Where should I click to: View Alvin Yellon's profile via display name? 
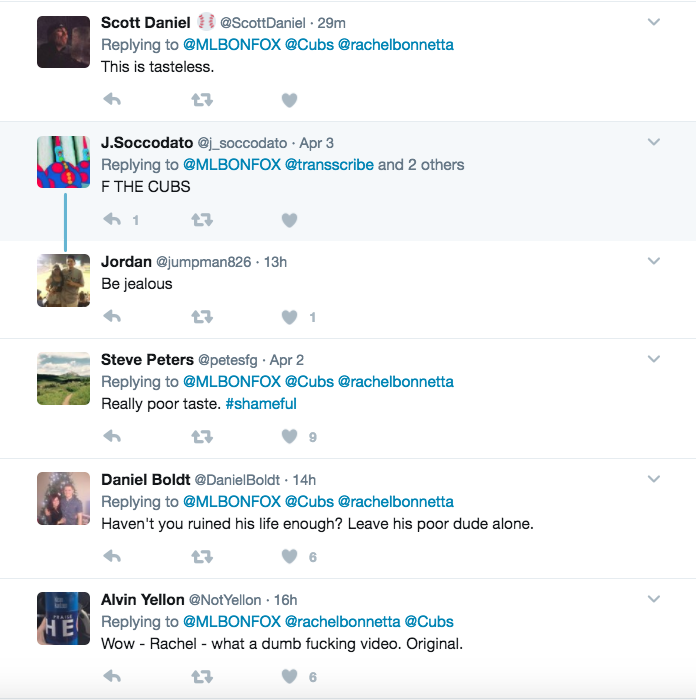click(x=142, y=599)
